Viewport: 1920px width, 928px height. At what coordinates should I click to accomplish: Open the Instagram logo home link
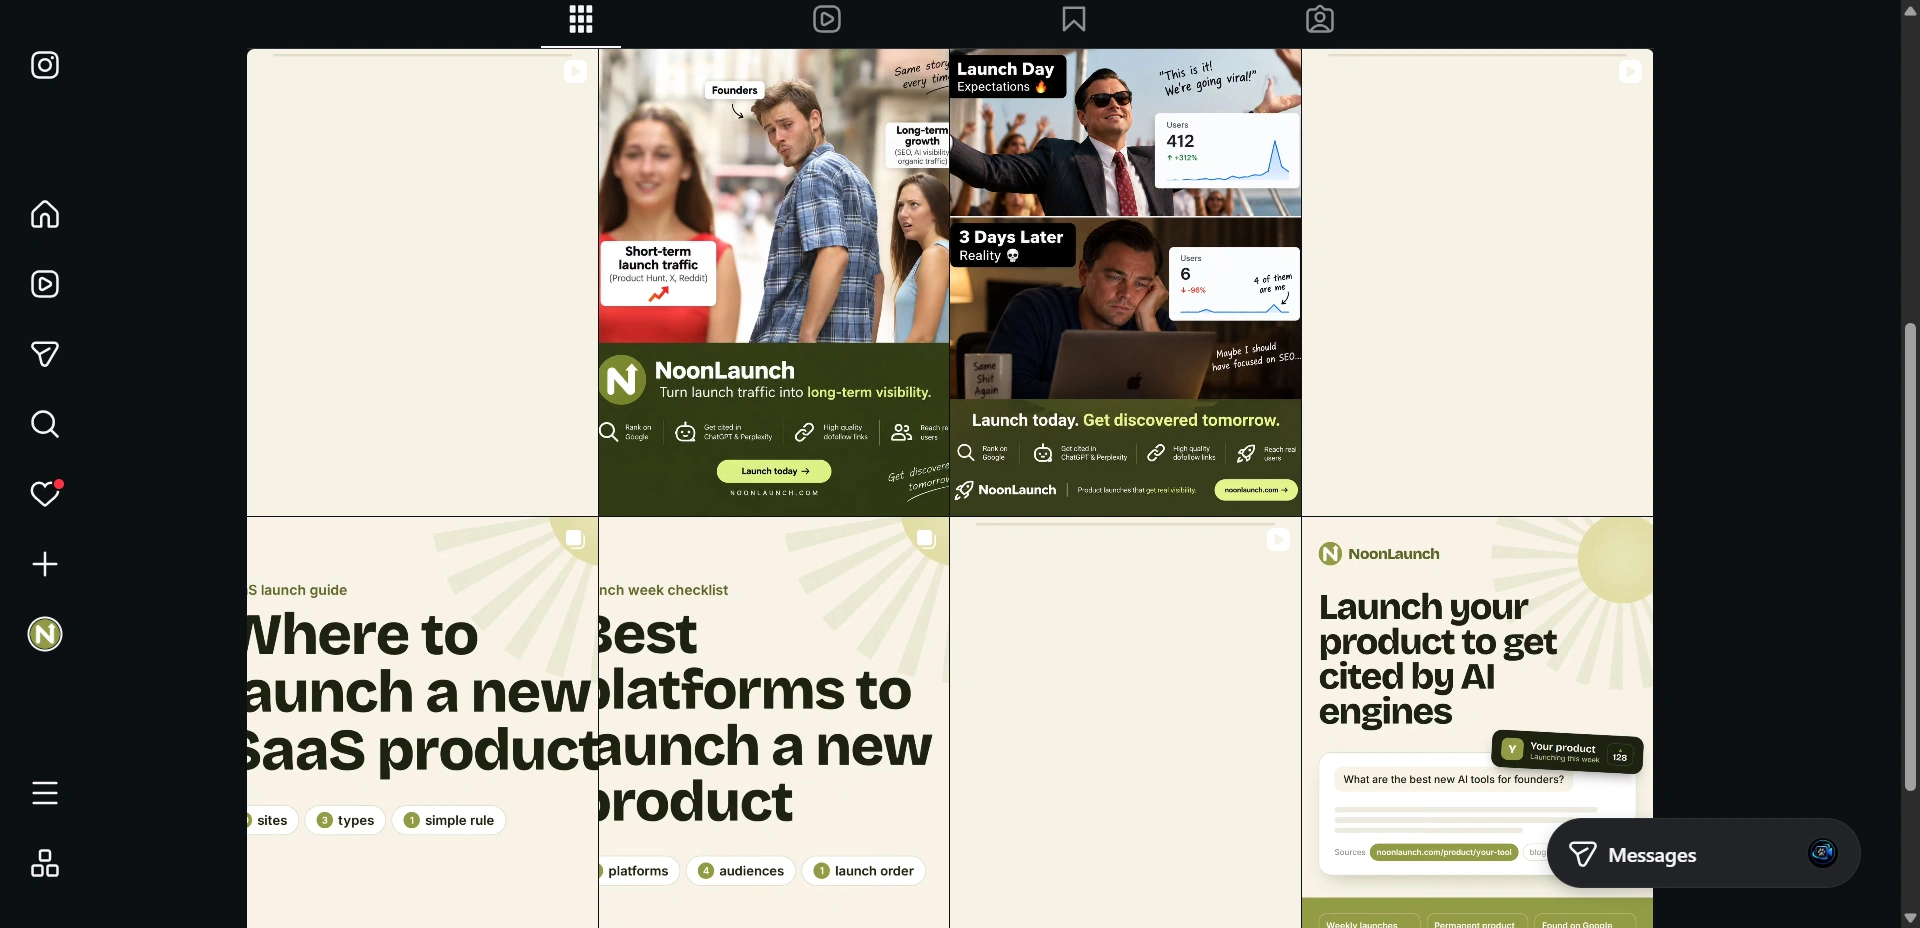tap(45, 65)
